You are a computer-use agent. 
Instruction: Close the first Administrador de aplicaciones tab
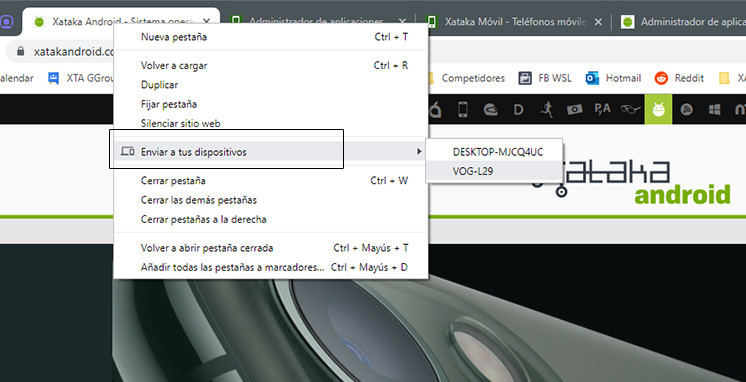pyautogui.click(x=402, y=22)
